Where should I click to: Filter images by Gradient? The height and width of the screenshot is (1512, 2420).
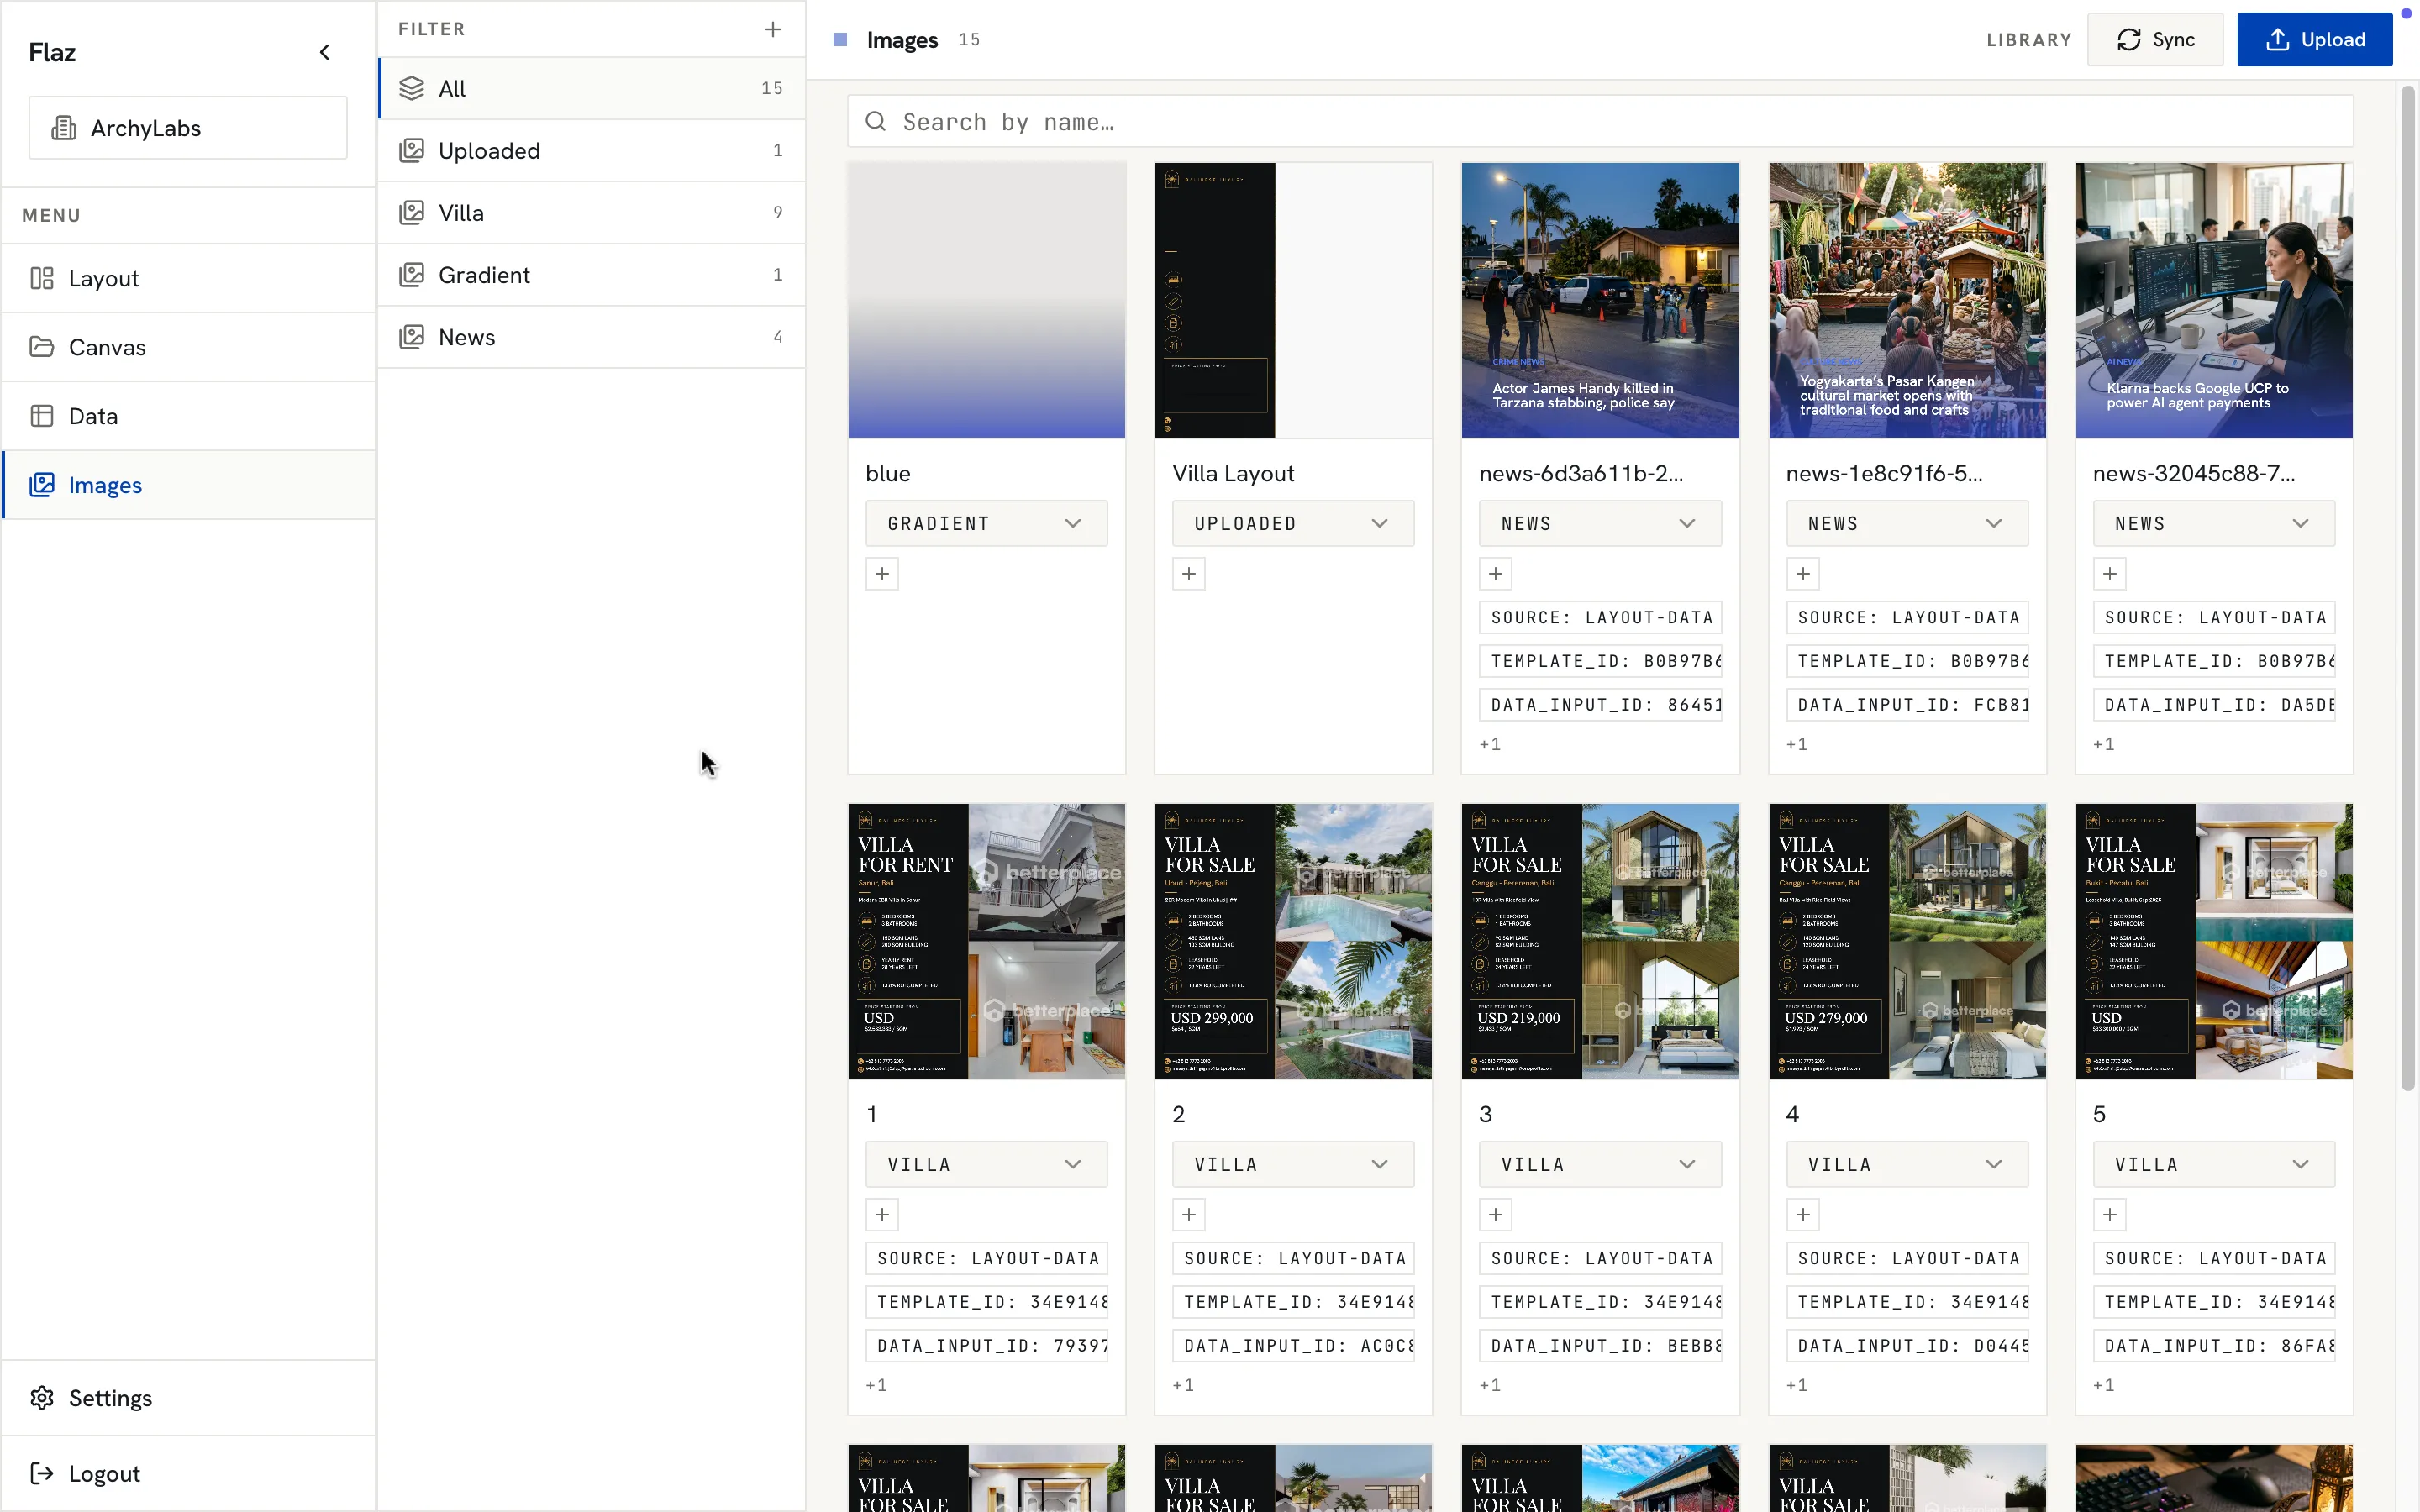(x=592, y=274)
